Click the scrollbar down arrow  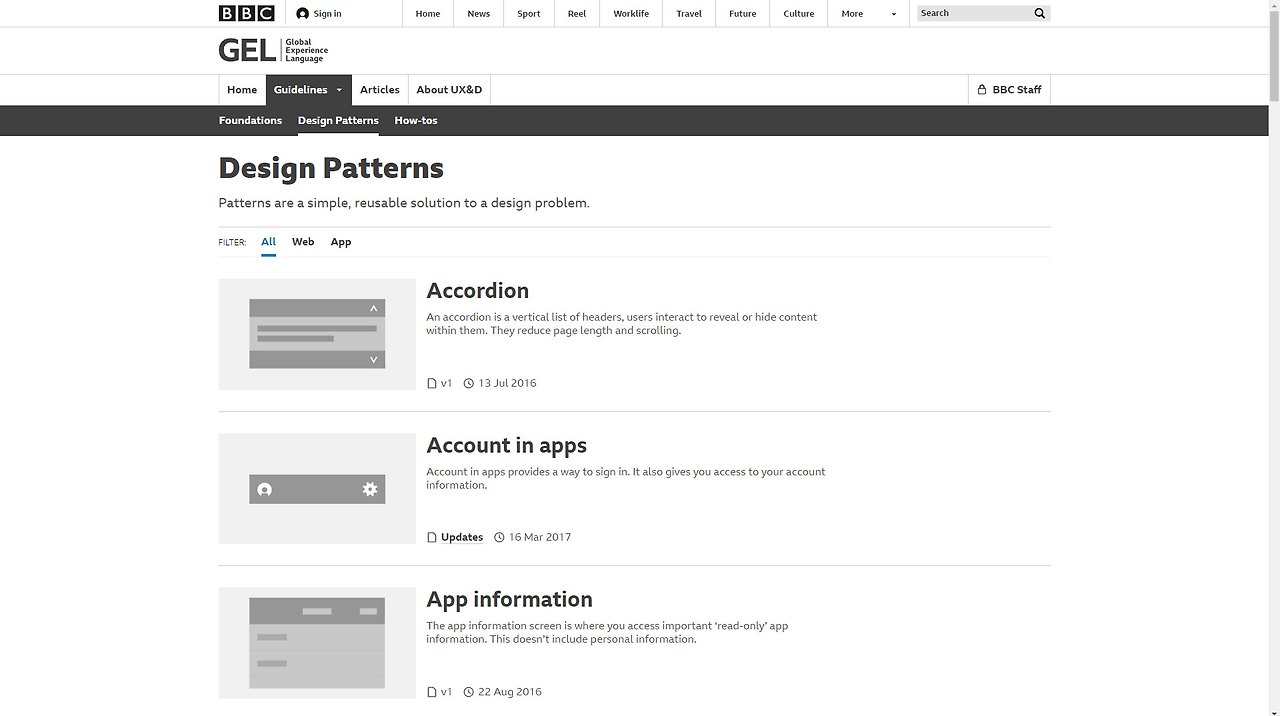(x=1274, y=709)
